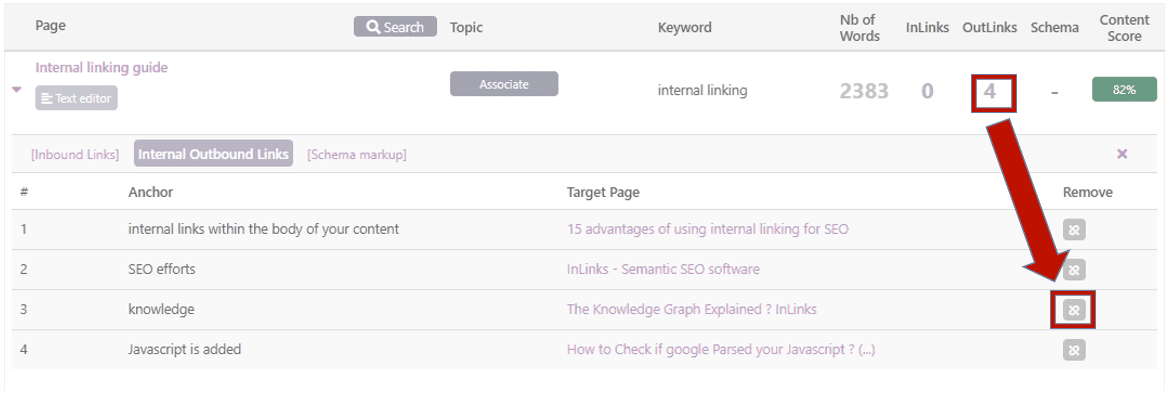Click the 'knowledge' anchor text
Screen dimensions: 1168x399
tap(161, 309)
